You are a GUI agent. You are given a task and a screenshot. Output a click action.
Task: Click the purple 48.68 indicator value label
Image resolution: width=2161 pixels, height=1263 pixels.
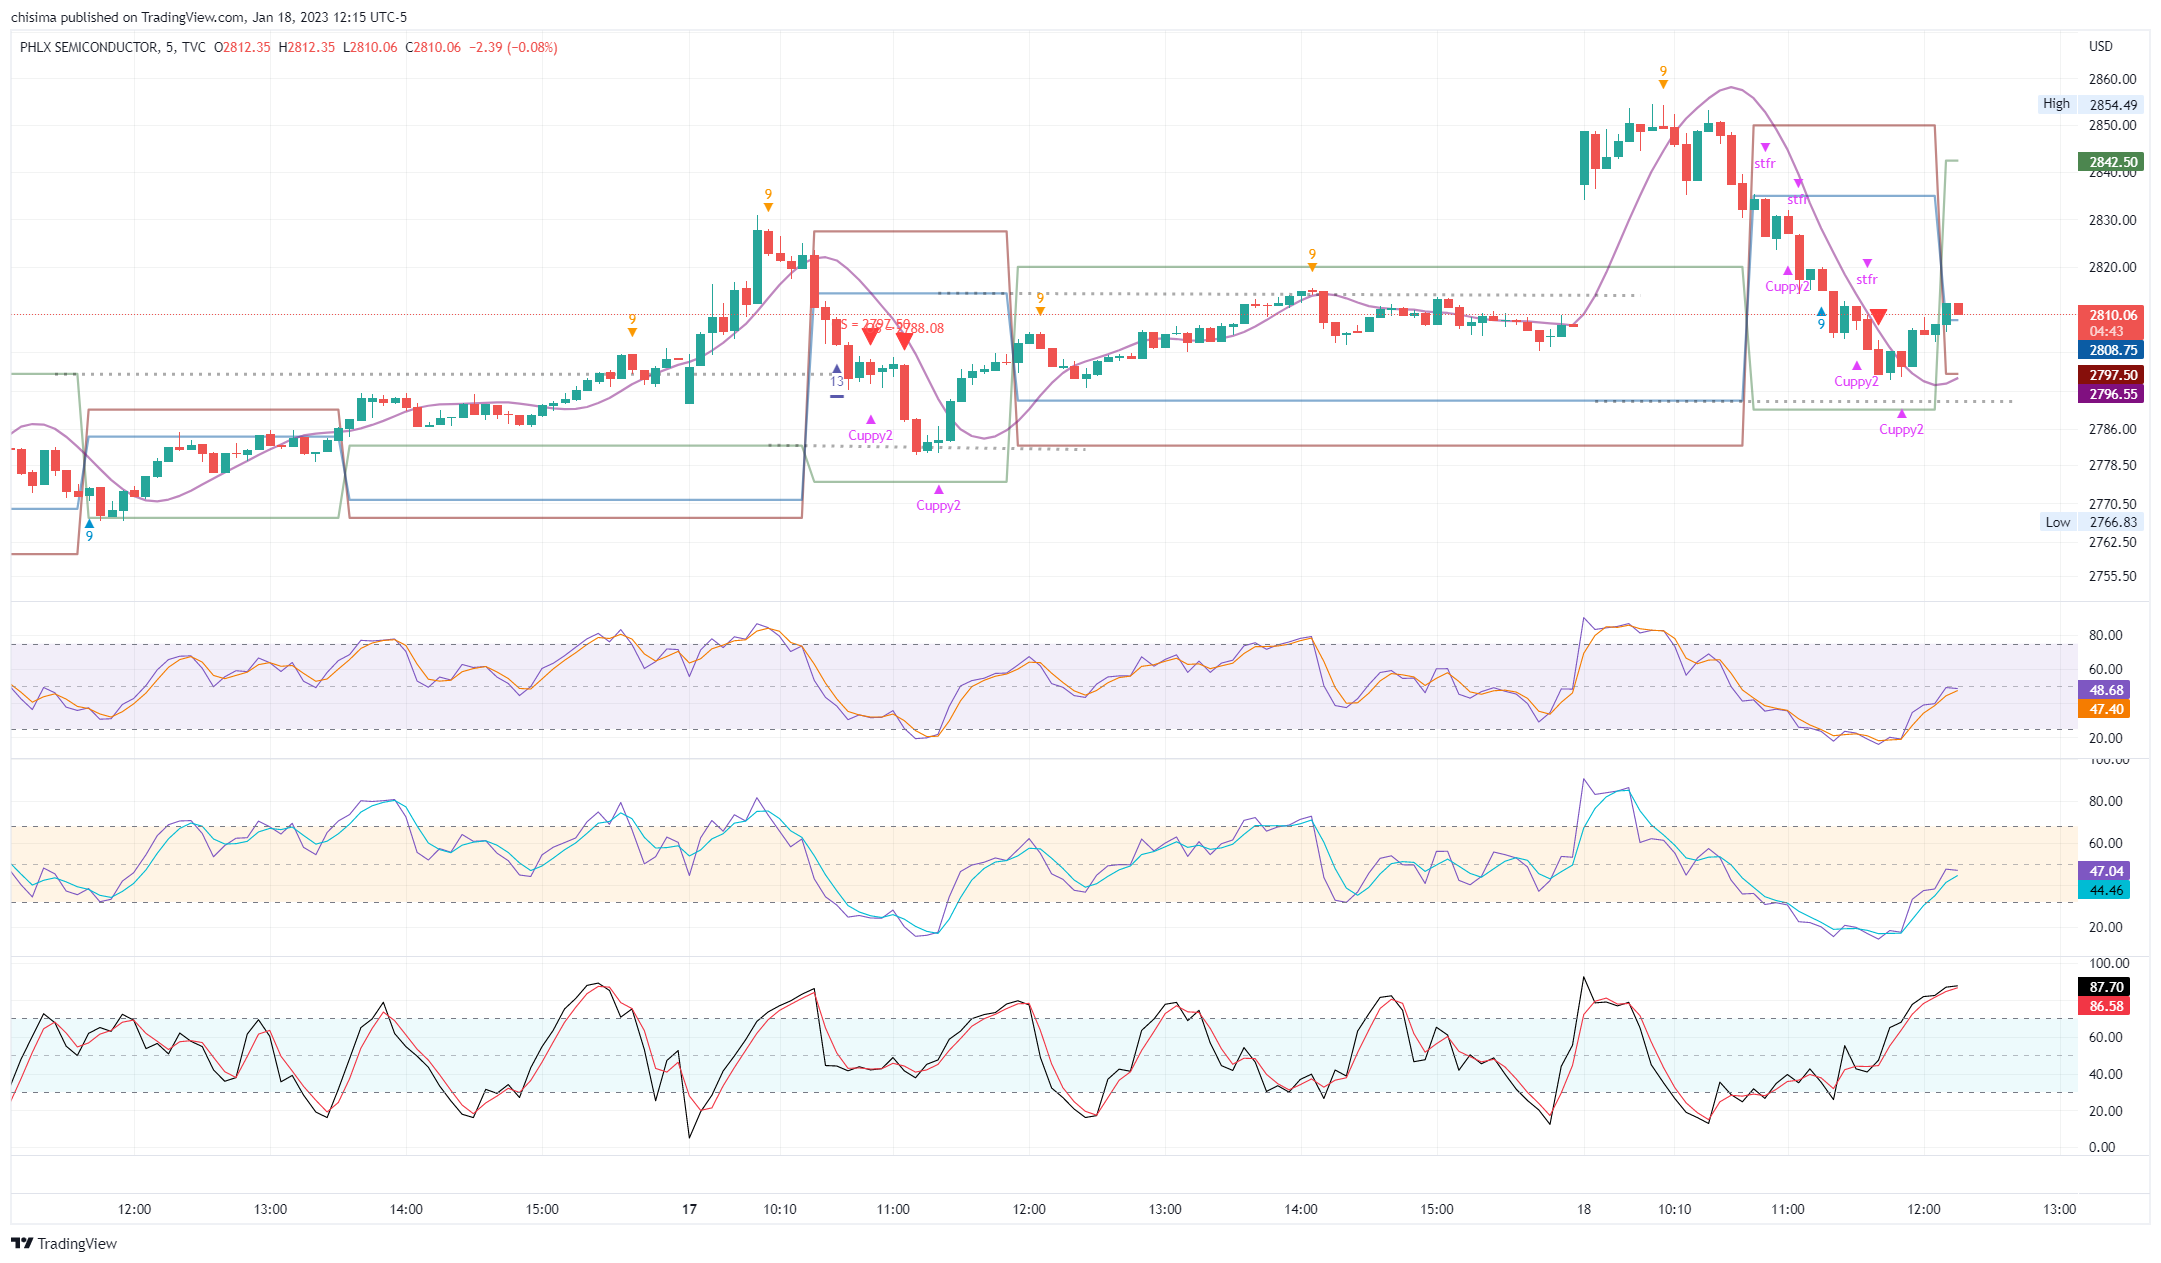[x=2104, y=690]
